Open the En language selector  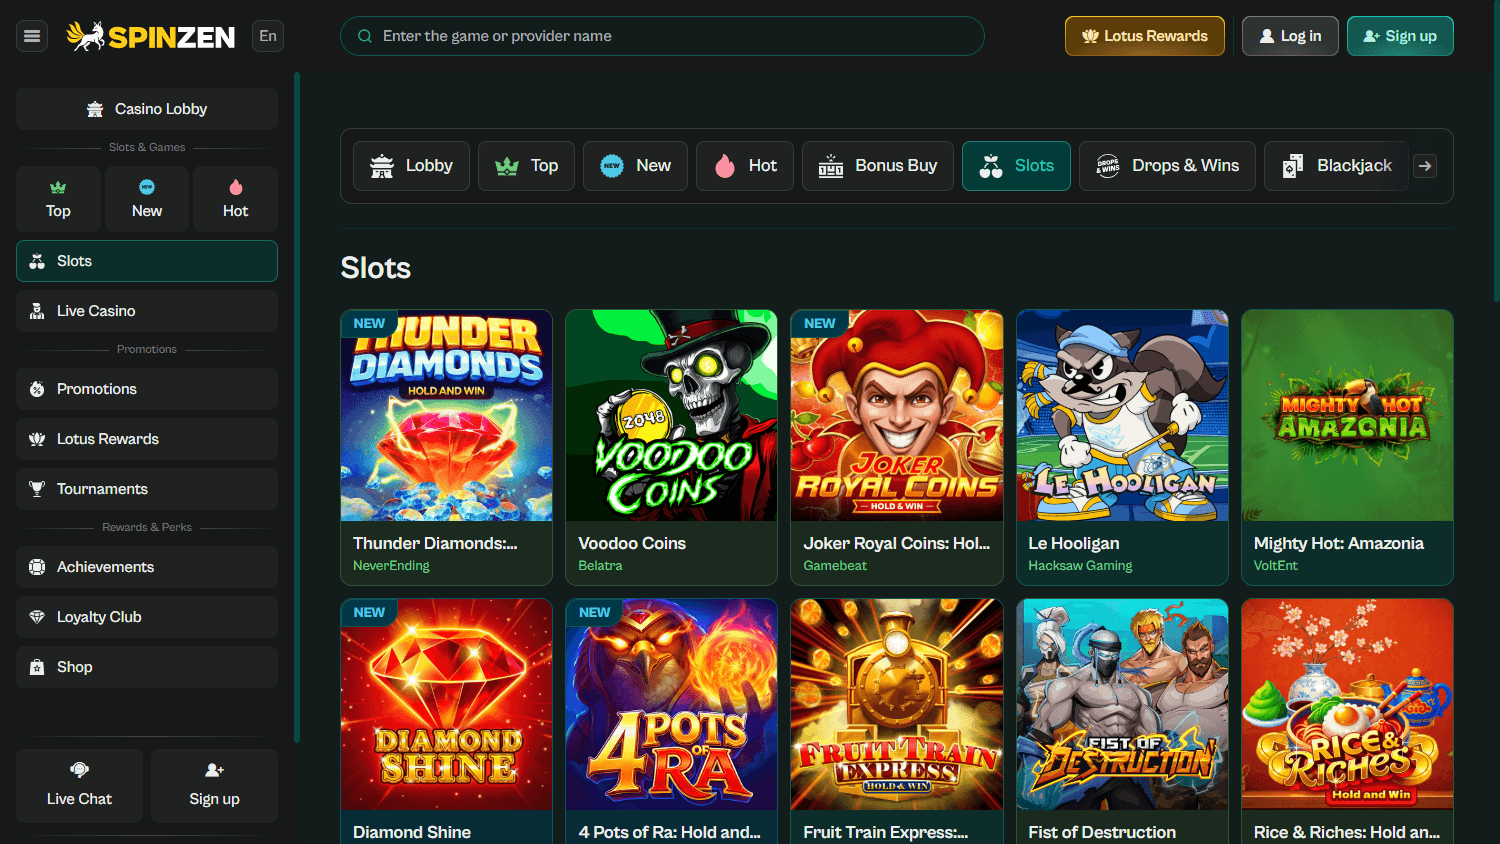[268, 36]
